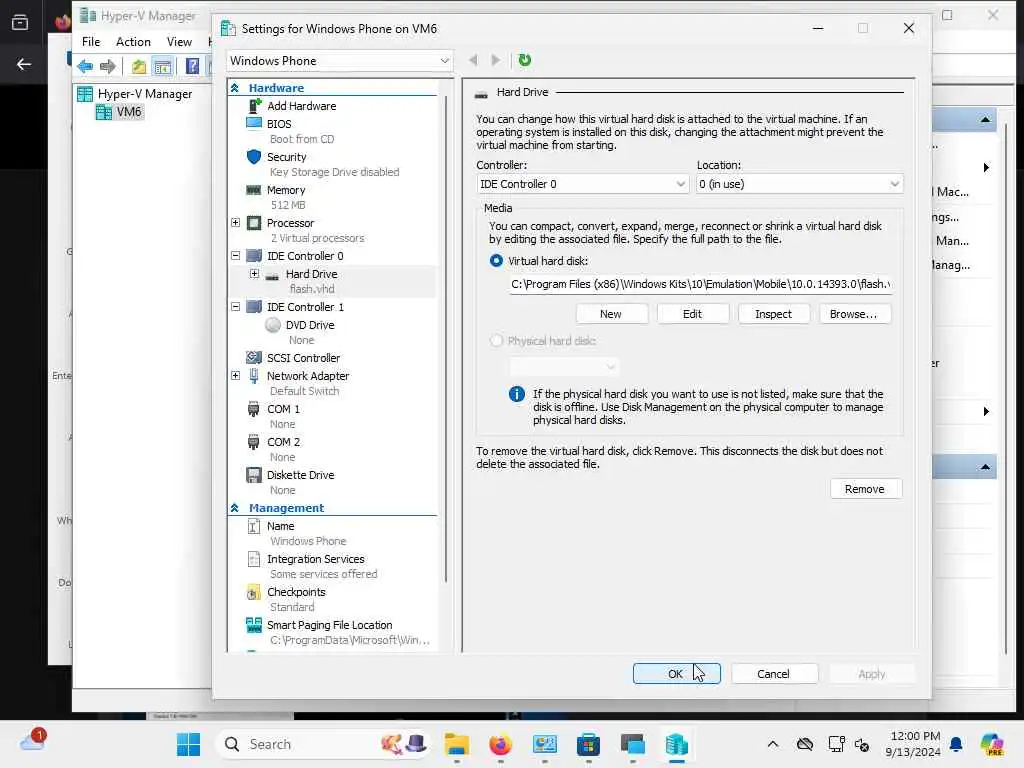Click the hardware list vertical scrollbar
Image resolution: width=1024 pixels, height=768 pixels.
tap(446, 340)
